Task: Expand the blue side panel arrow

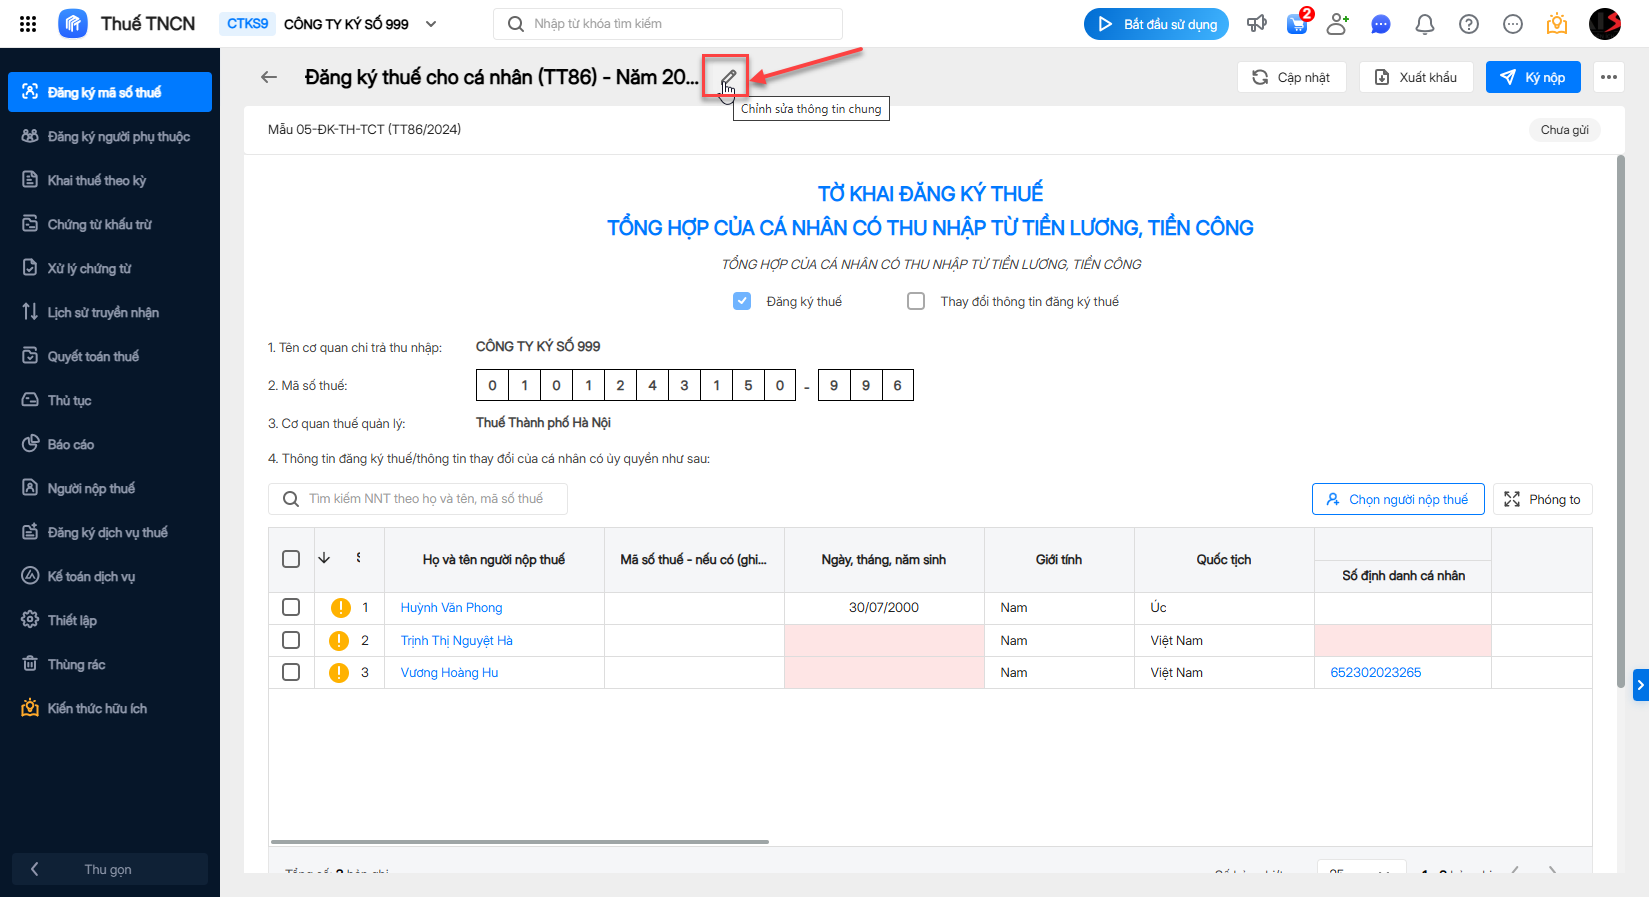Action: [x=1641, y=685]
